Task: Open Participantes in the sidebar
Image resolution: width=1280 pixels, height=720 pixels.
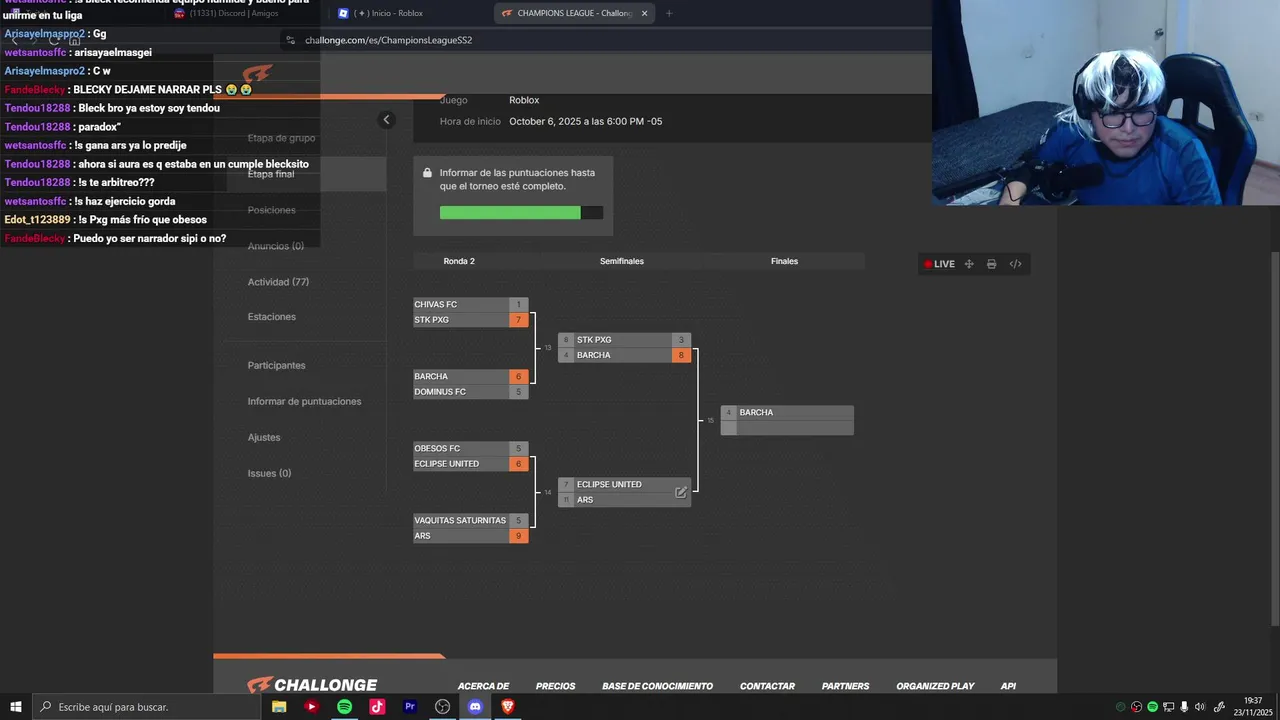Action: 277,366
